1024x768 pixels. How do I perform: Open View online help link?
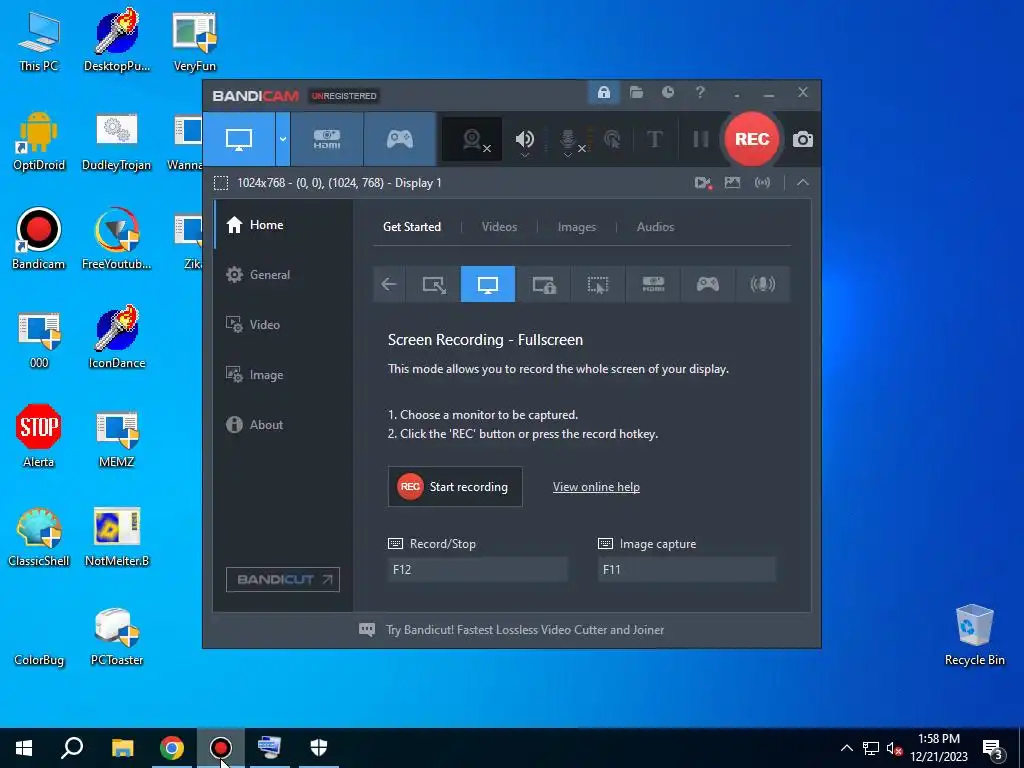click(596, 487)
